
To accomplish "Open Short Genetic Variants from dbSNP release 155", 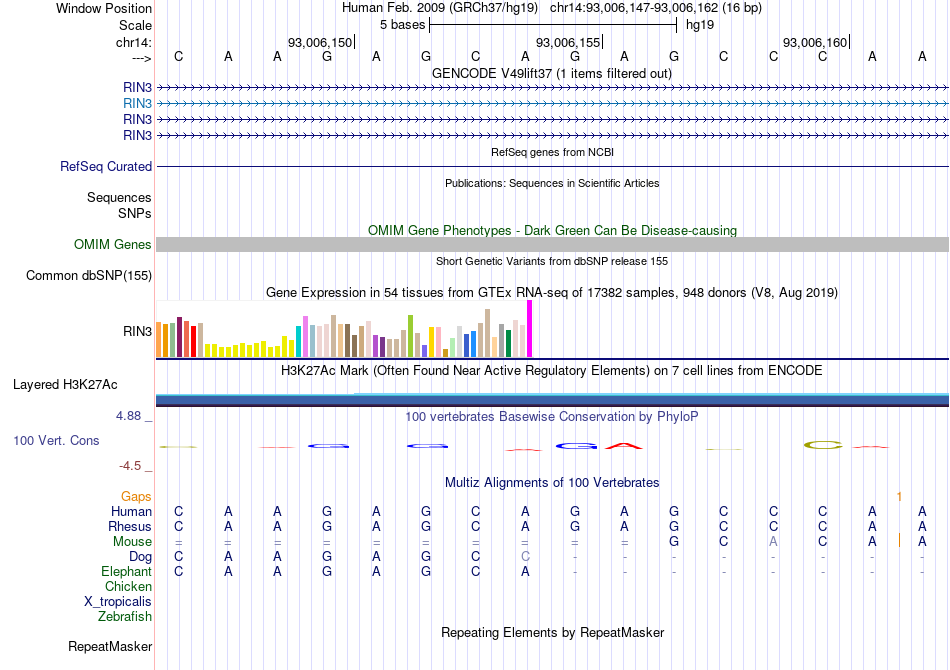I will click(x=552, y=261).
